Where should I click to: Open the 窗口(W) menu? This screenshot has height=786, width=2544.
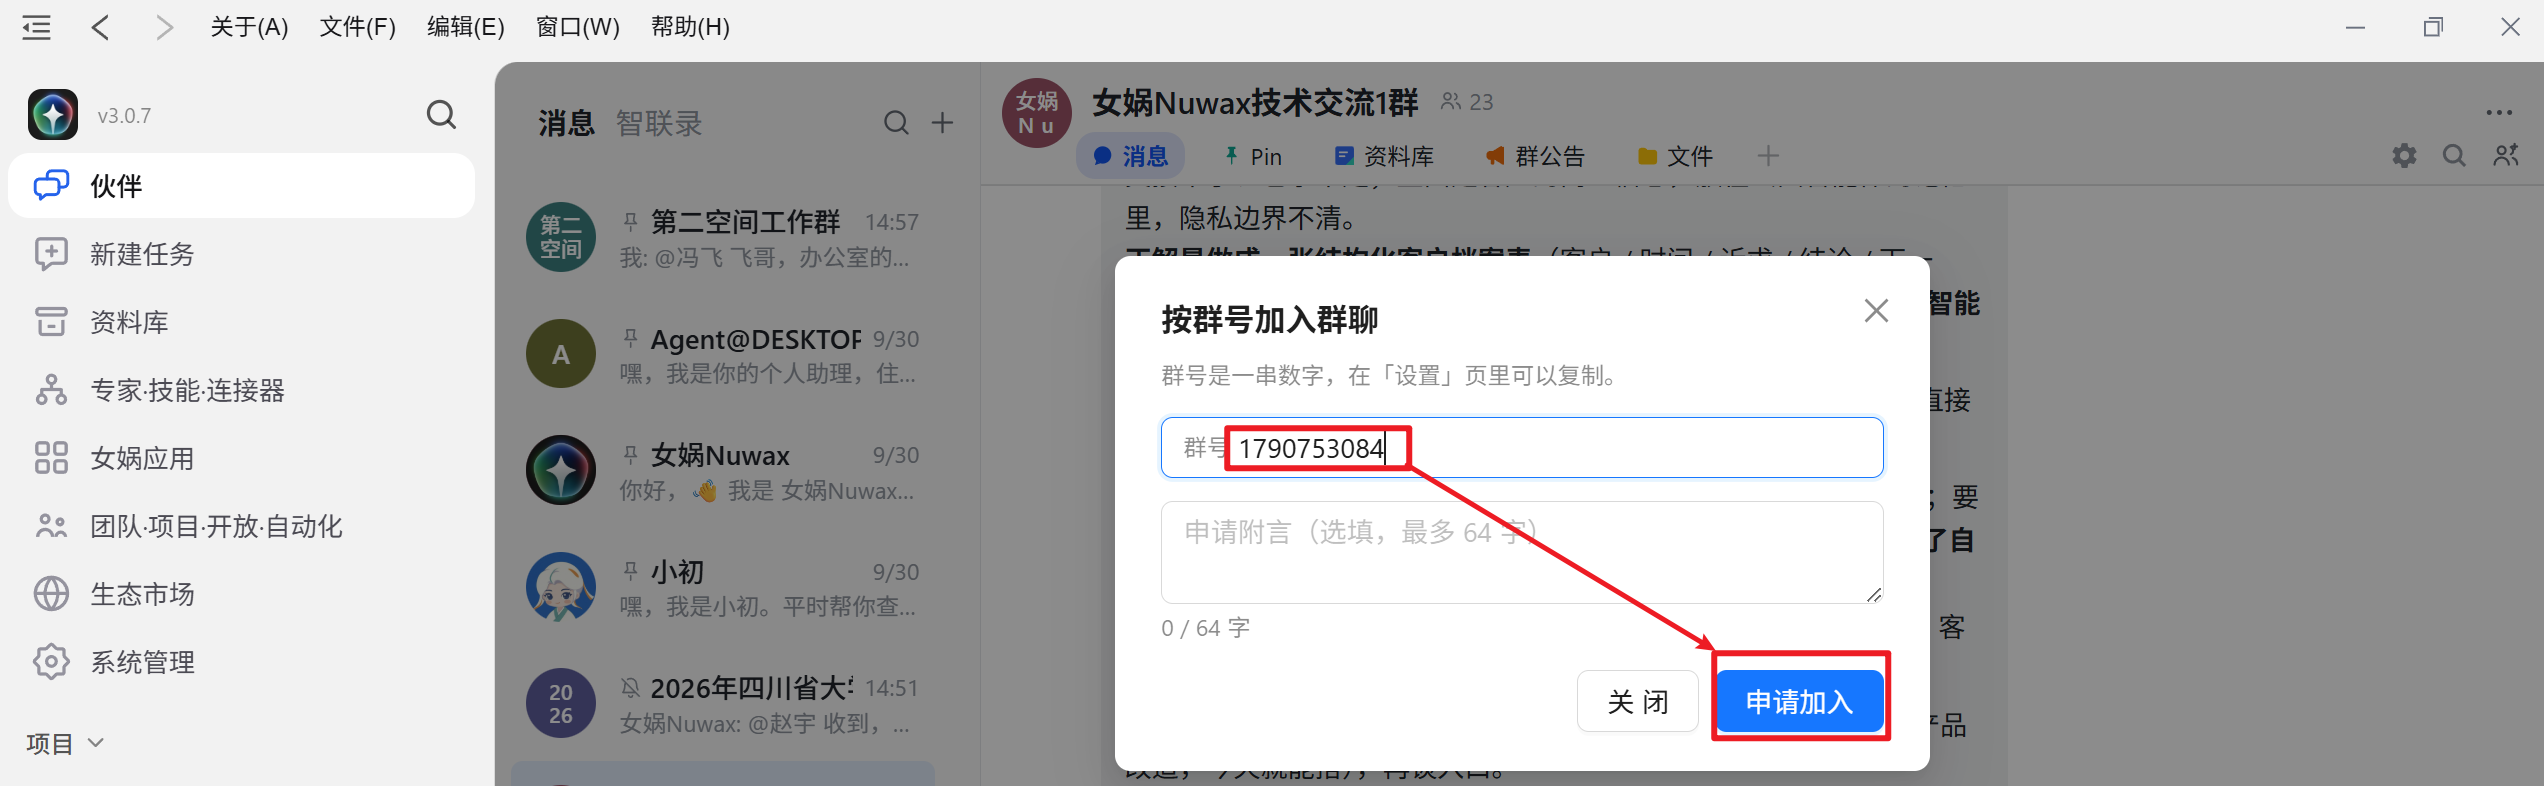coord(577,27)
